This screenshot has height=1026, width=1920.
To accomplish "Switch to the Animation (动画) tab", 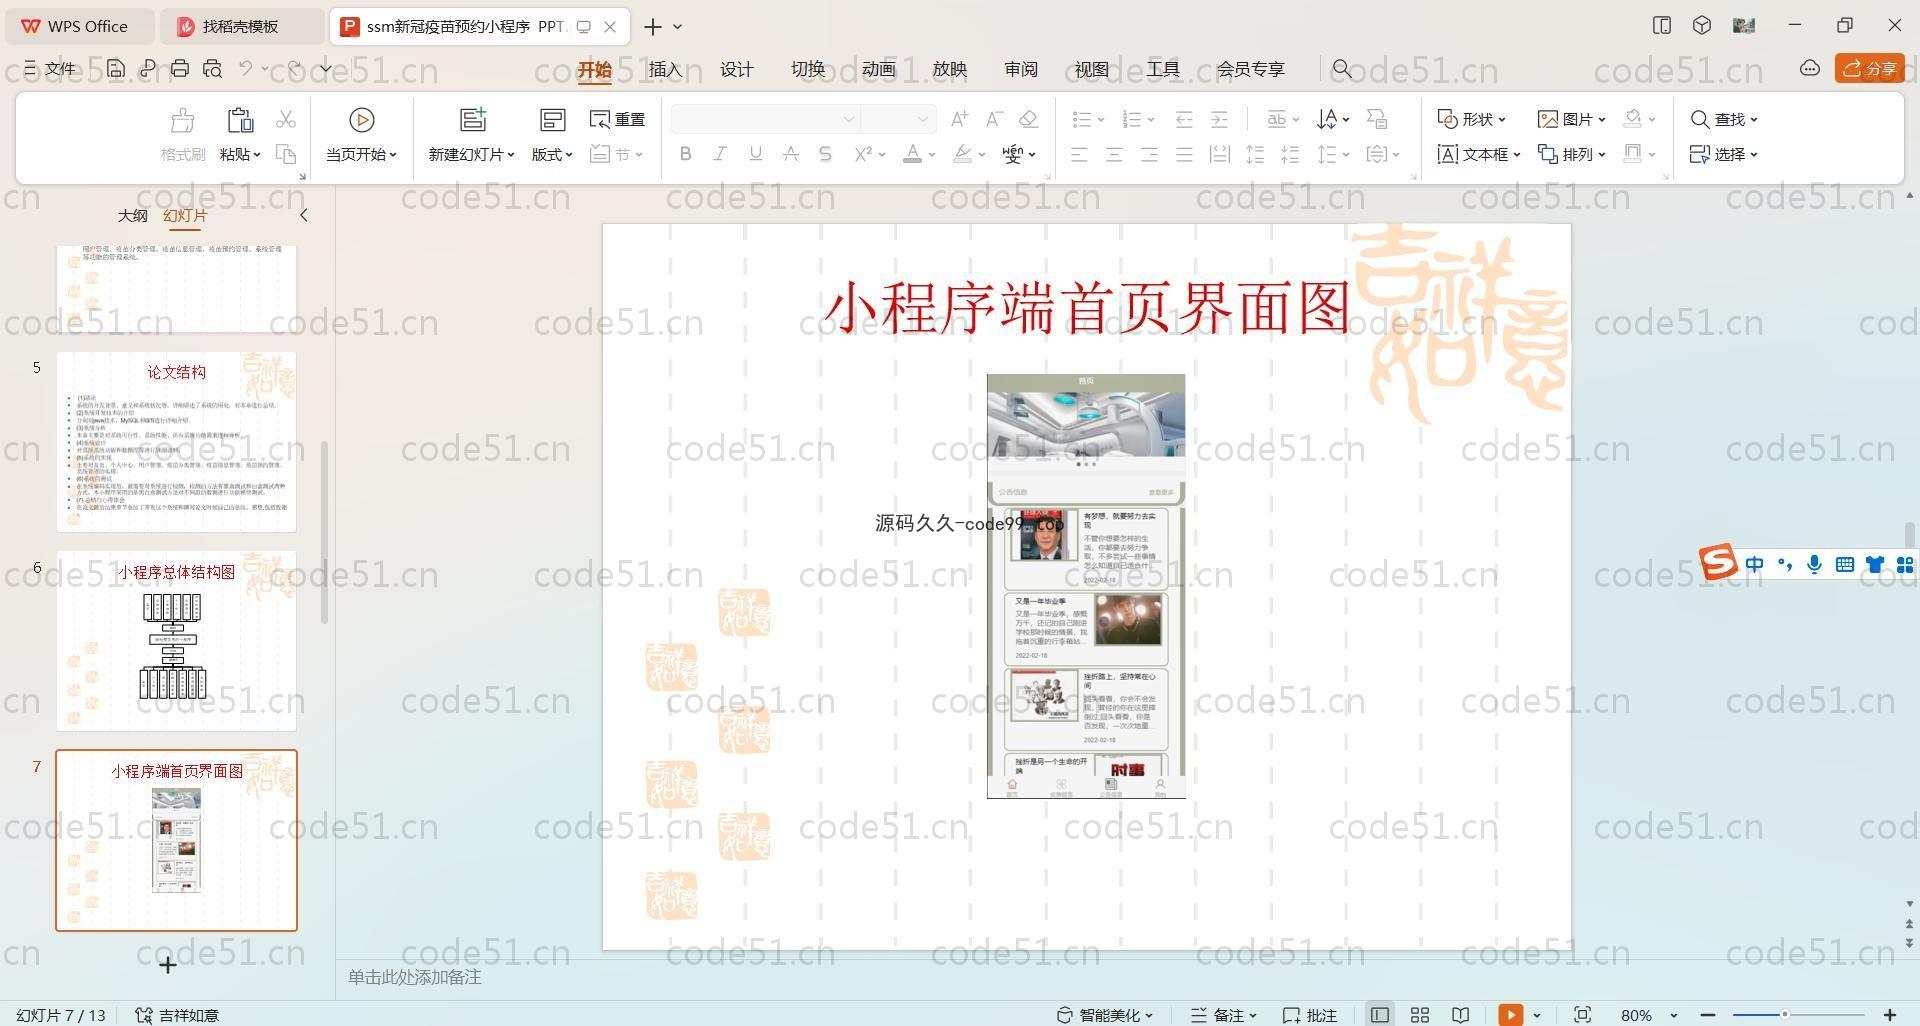I will [879, 69].
